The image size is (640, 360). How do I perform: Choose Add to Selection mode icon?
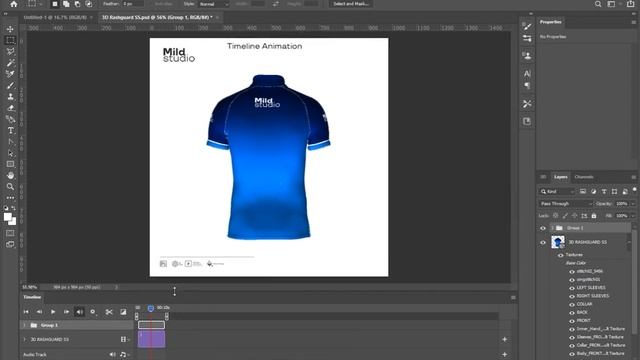click(66, 4)
